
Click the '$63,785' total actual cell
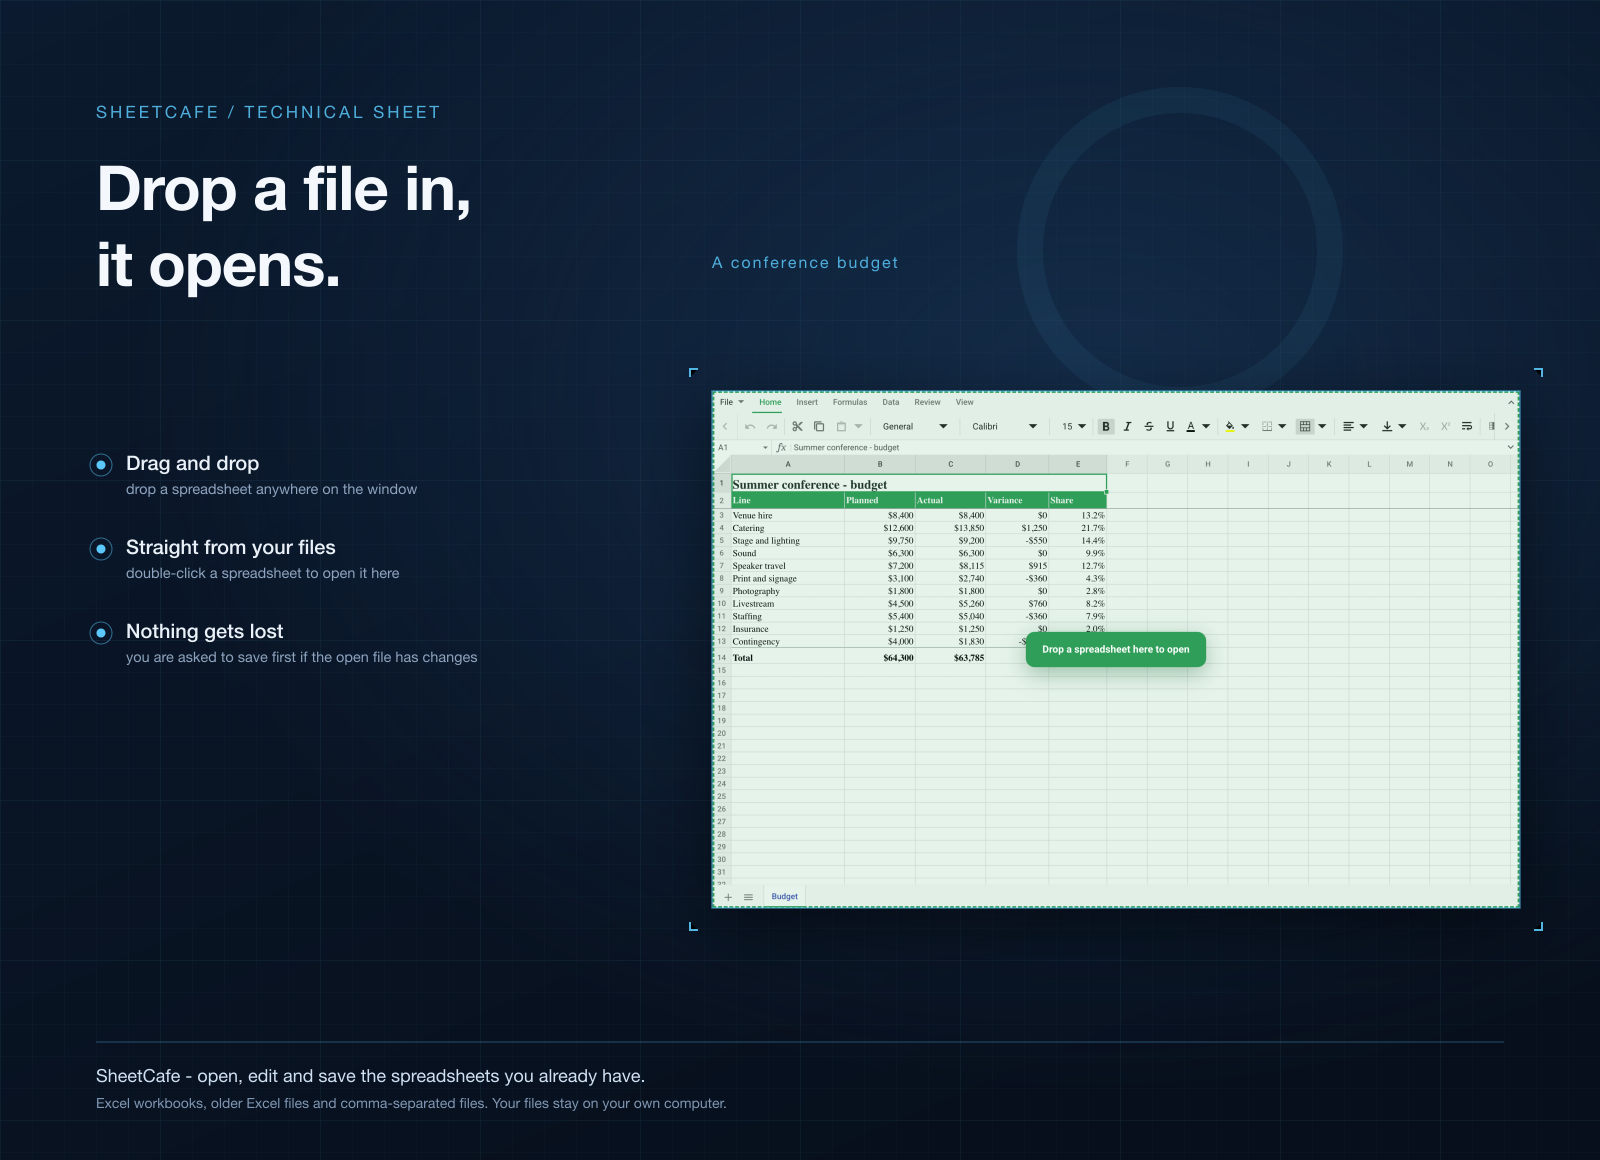click(950, 658)
